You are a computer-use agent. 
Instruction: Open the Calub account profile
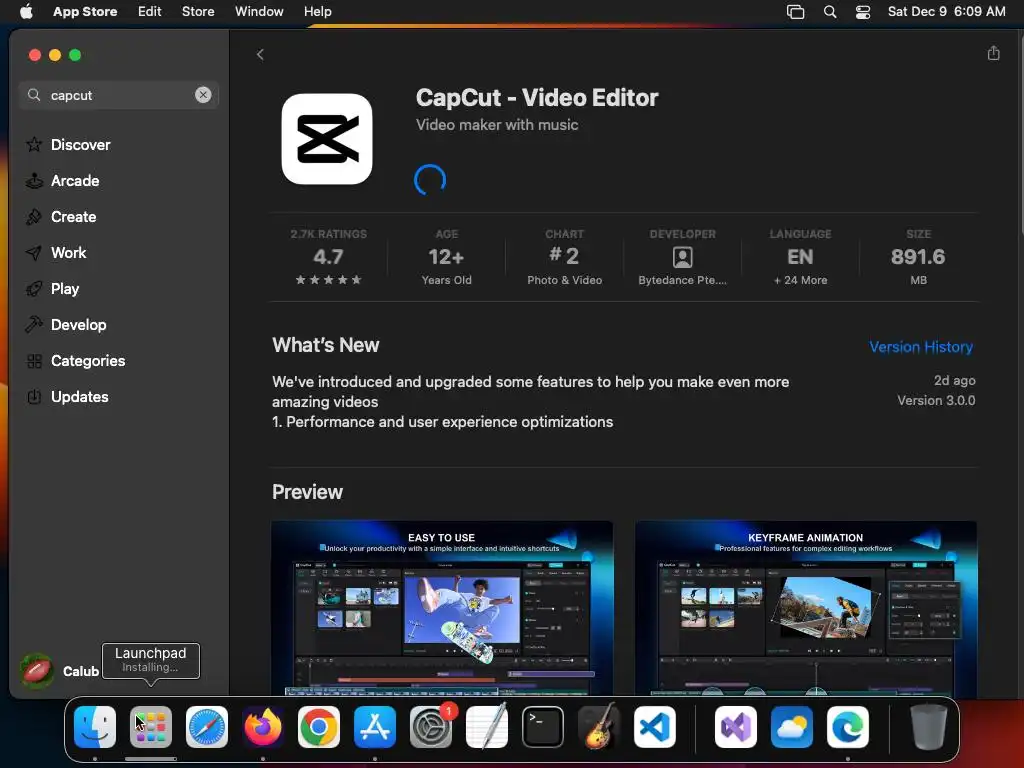(60, 671)
